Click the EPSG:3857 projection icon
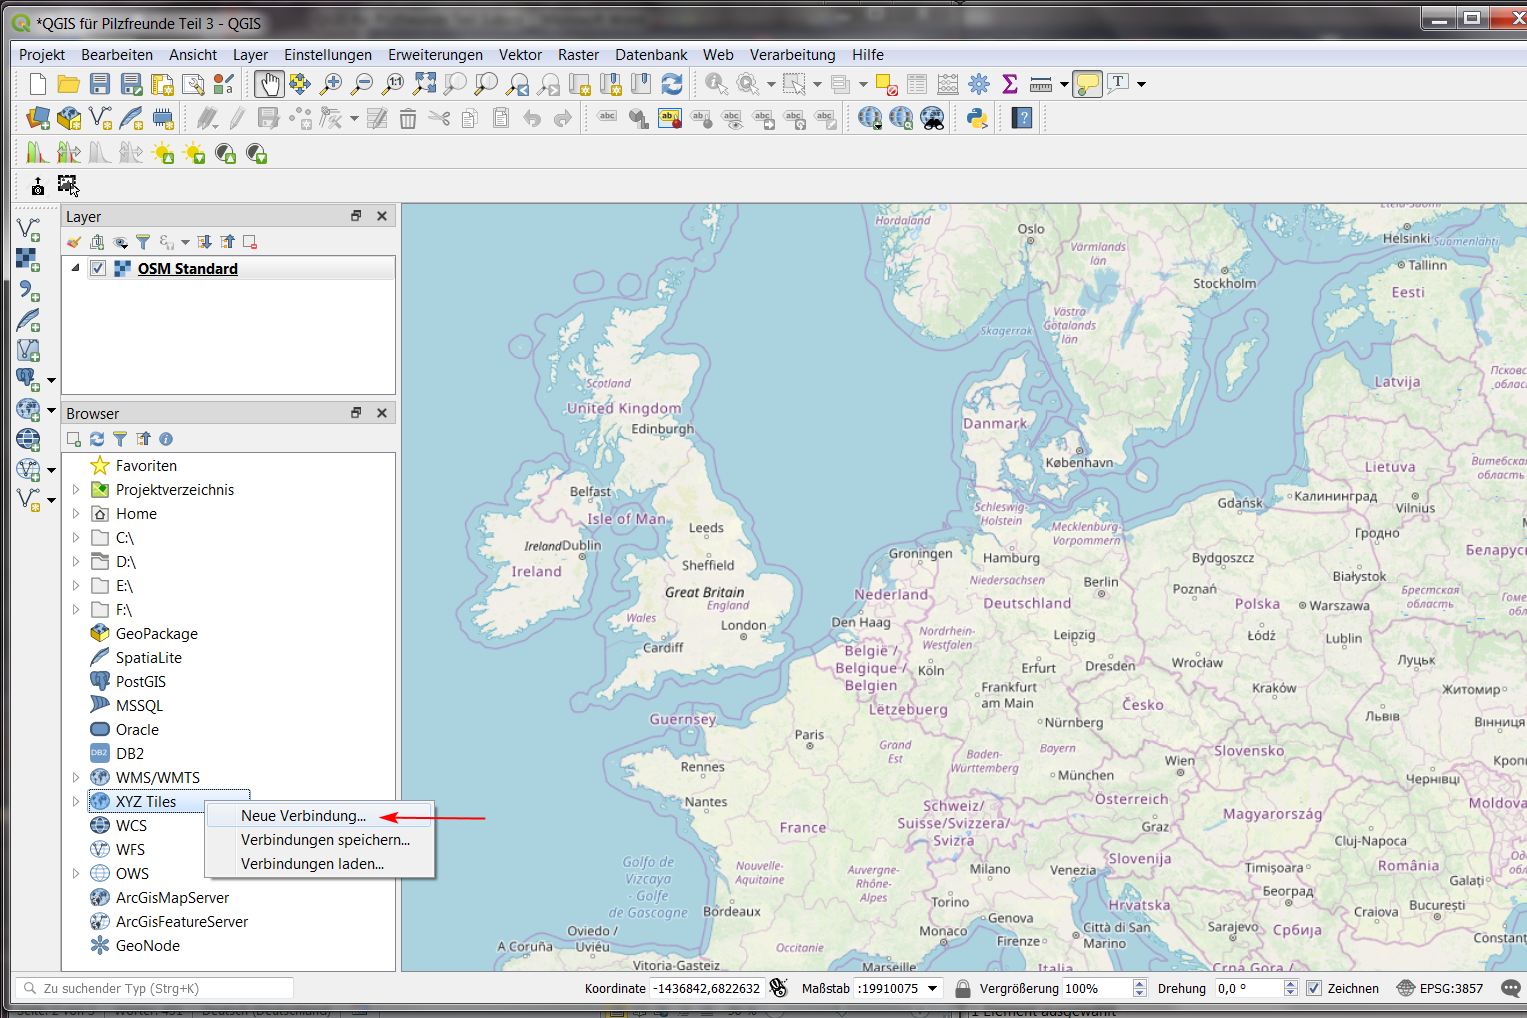Viewport: 1527px width, 1018px height. pos(1405,988)
